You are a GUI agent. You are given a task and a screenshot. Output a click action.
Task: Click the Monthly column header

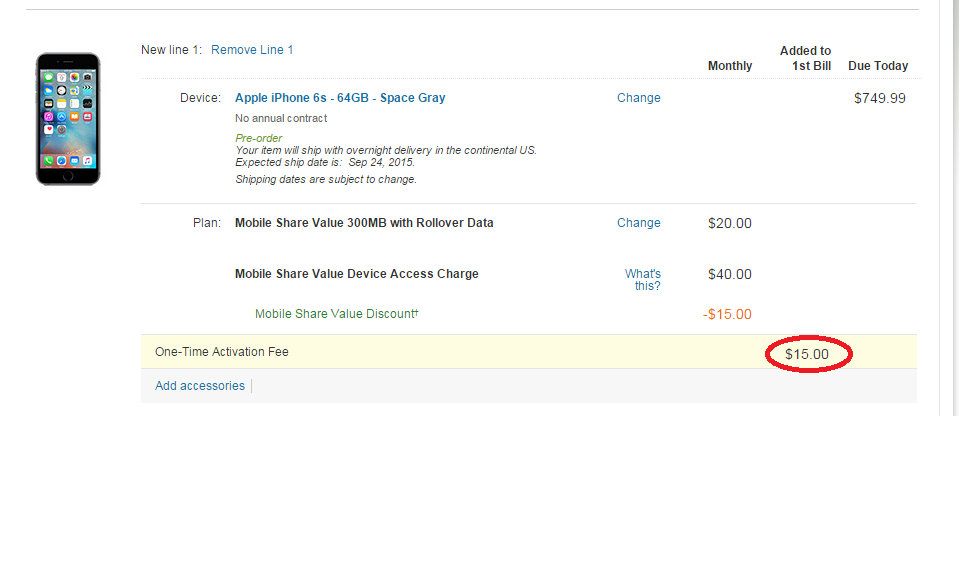point(730,66)
